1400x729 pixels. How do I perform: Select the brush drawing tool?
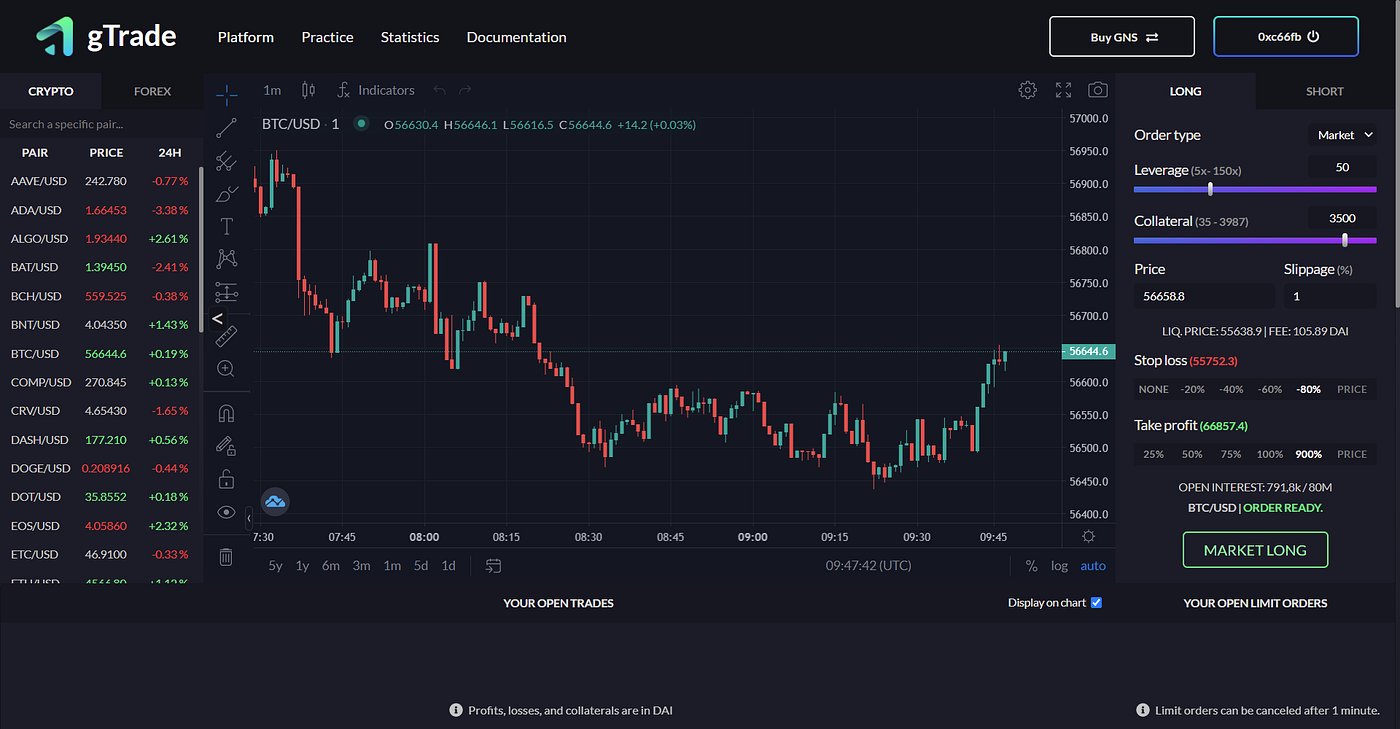click(x=227, y=193)
